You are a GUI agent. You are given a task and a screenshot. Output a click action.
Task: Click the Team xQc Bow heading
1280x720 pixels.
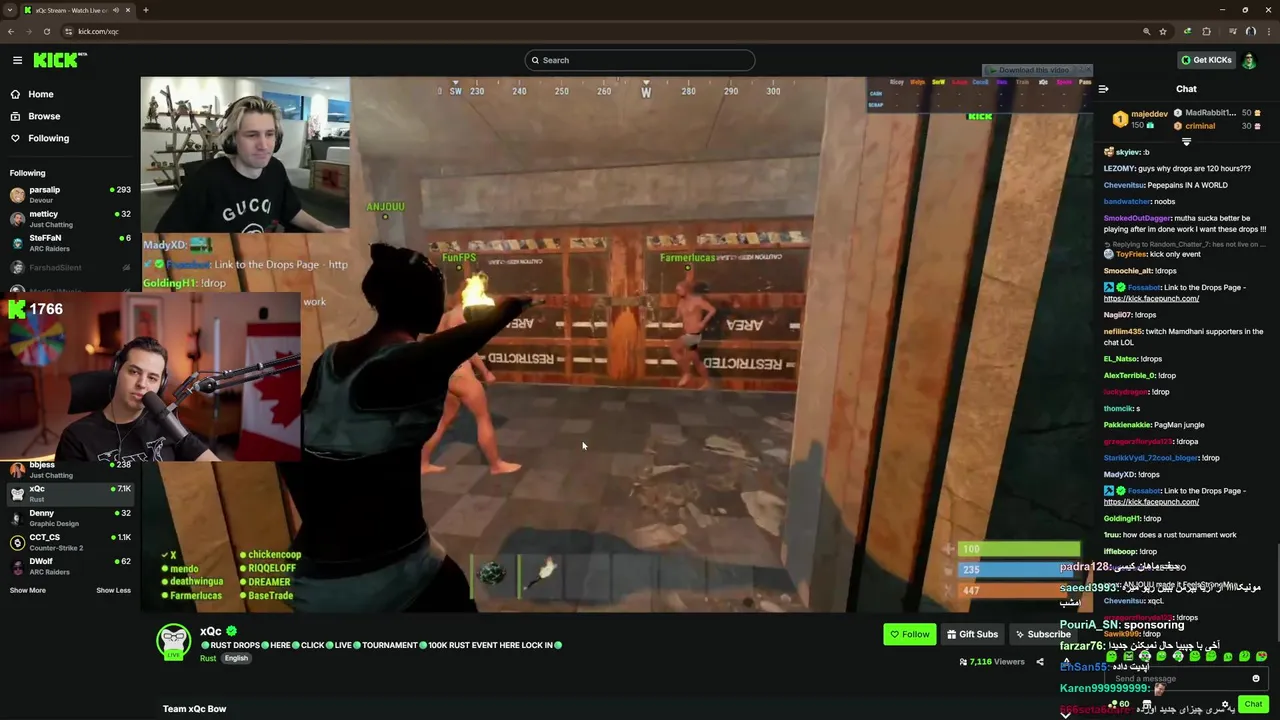195,709
